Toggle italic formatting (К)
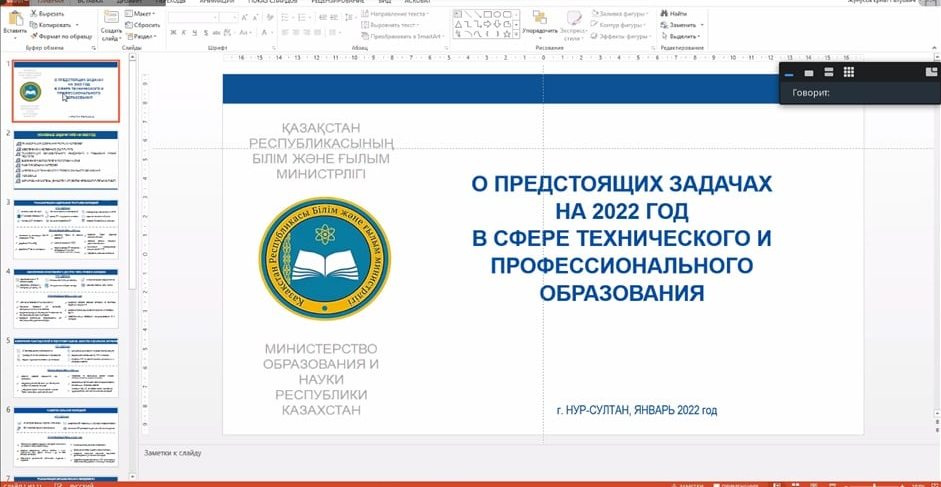Screen dimensions: 941x487 coord(184,32)
